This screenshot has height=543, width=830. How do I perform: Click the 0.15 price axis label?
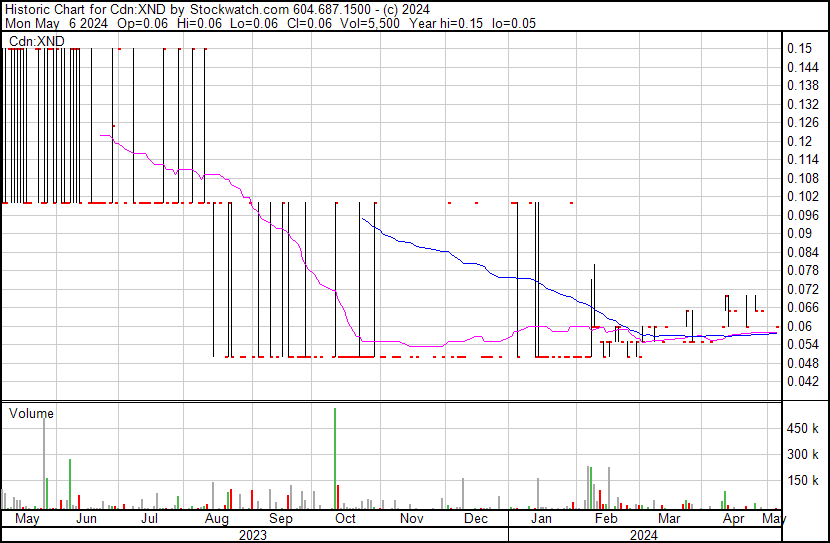[798, 48]
